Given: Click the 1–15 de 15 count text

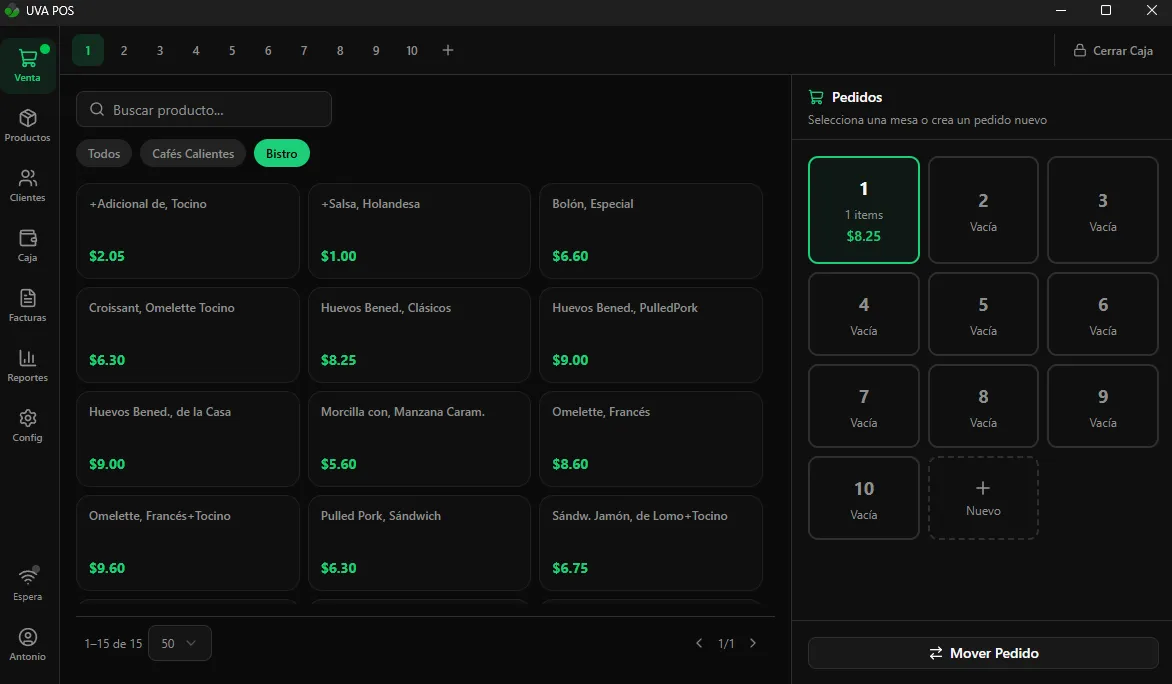Looking at the screenshot, I should pyautogui.click(x=113, y=644).
